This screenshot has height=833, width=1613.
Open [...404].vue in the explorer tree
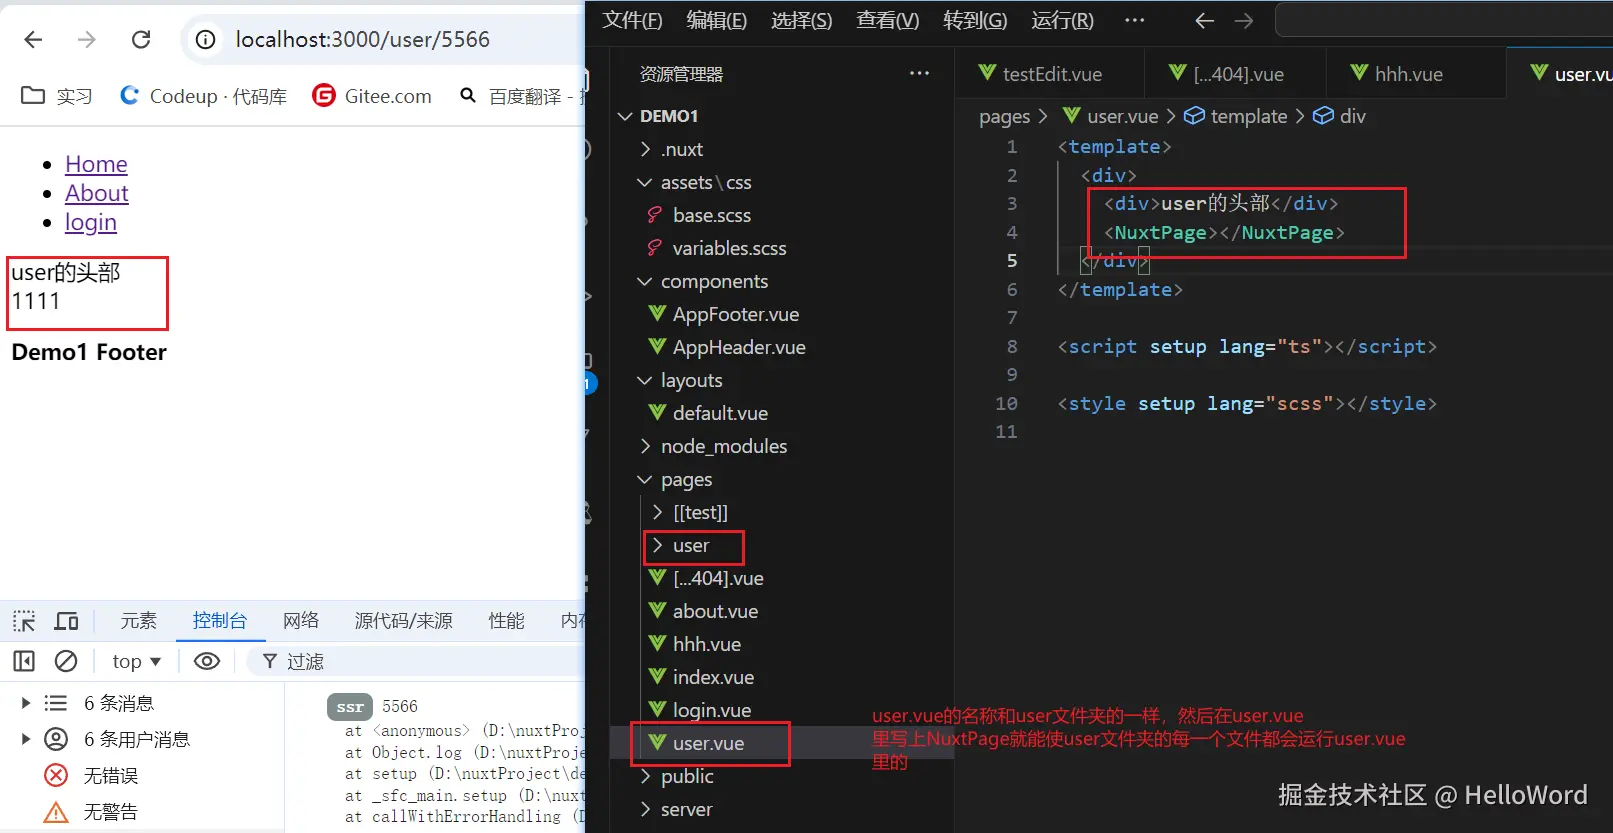[x=780, y=578]
